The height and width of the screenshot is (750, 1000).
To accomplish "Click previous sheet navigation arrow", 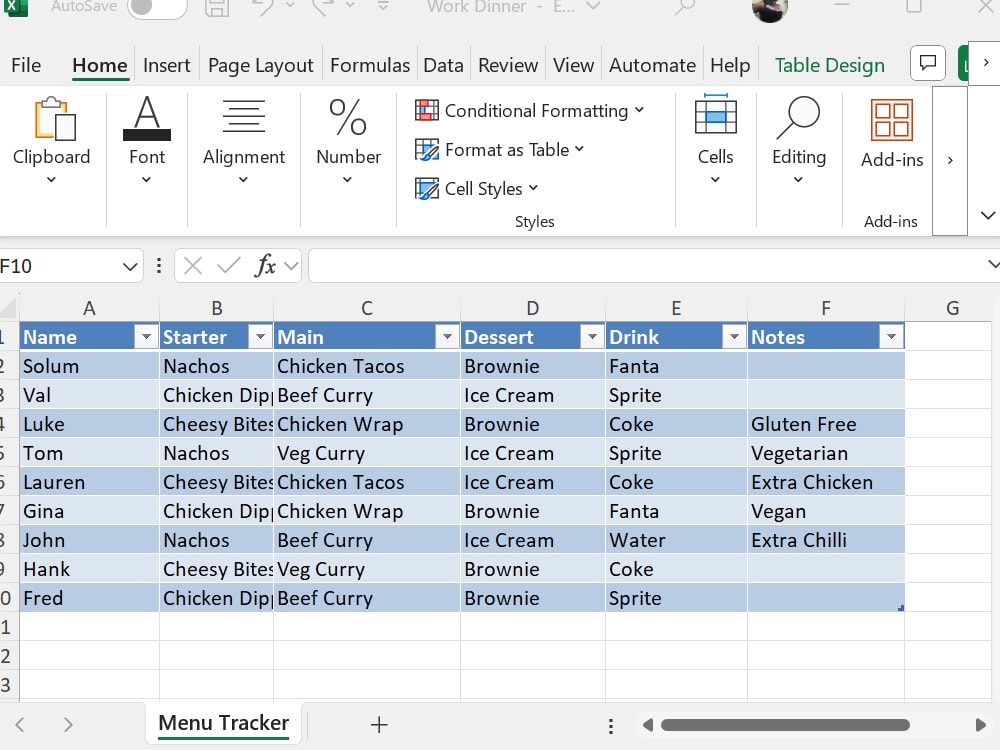I will pos(20,724).
